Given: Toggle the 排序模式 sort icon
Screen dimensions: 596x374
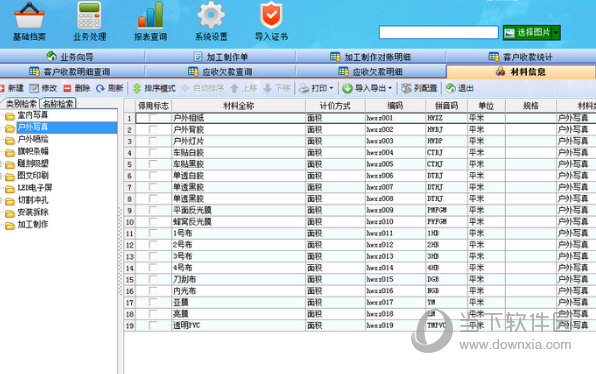Looking at the screenshot, I should [x=137, y=89].
